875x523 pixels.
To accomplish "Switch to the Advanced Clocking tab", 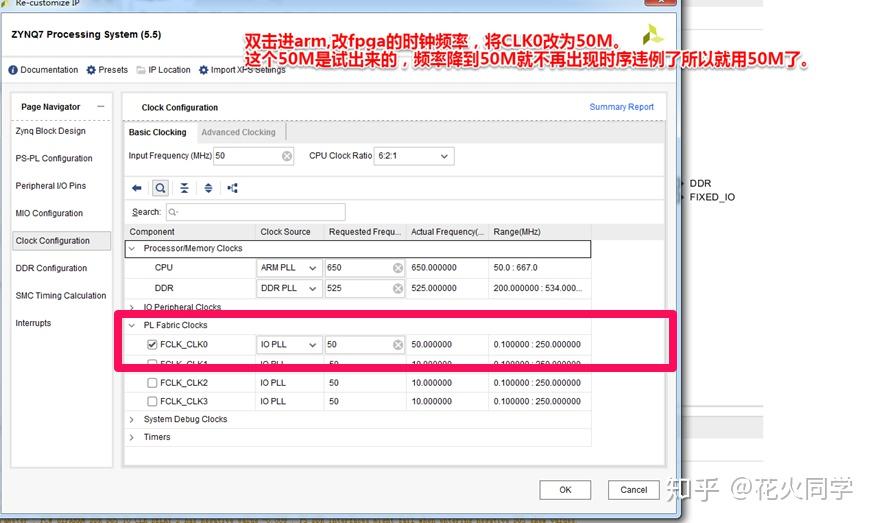I will 238,132.
